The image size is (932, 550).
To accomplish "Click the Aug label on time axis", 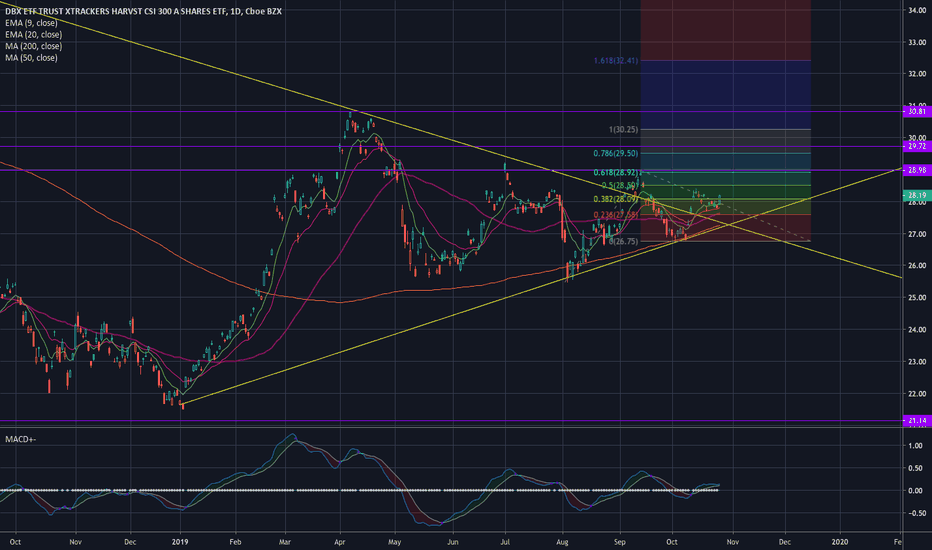I will tap(562, 542).
